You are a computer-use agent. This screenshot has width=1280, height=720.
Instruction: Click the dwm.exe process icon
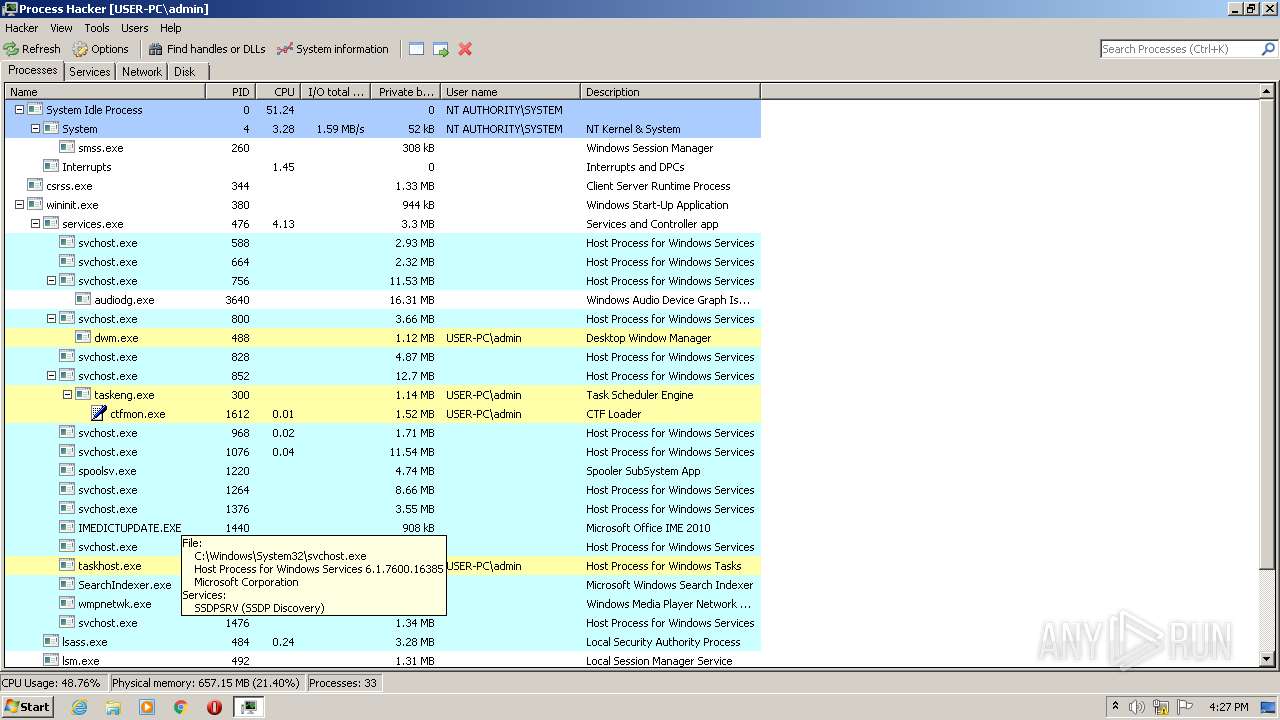click(x=83, y=338)
